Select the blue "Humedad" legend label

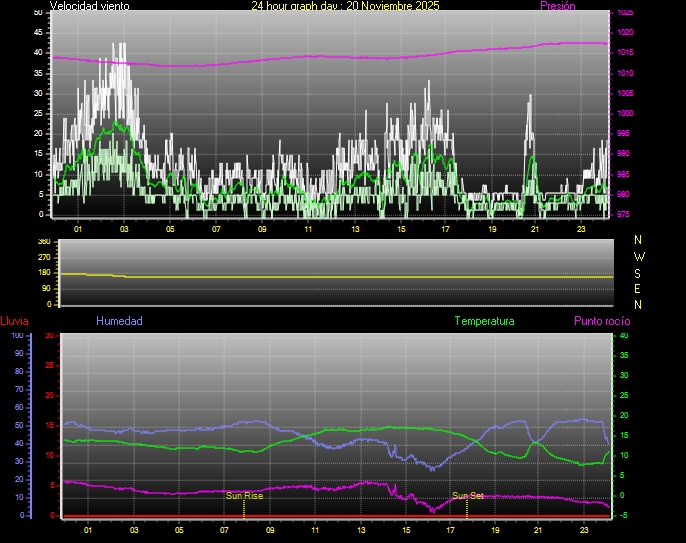119,321
